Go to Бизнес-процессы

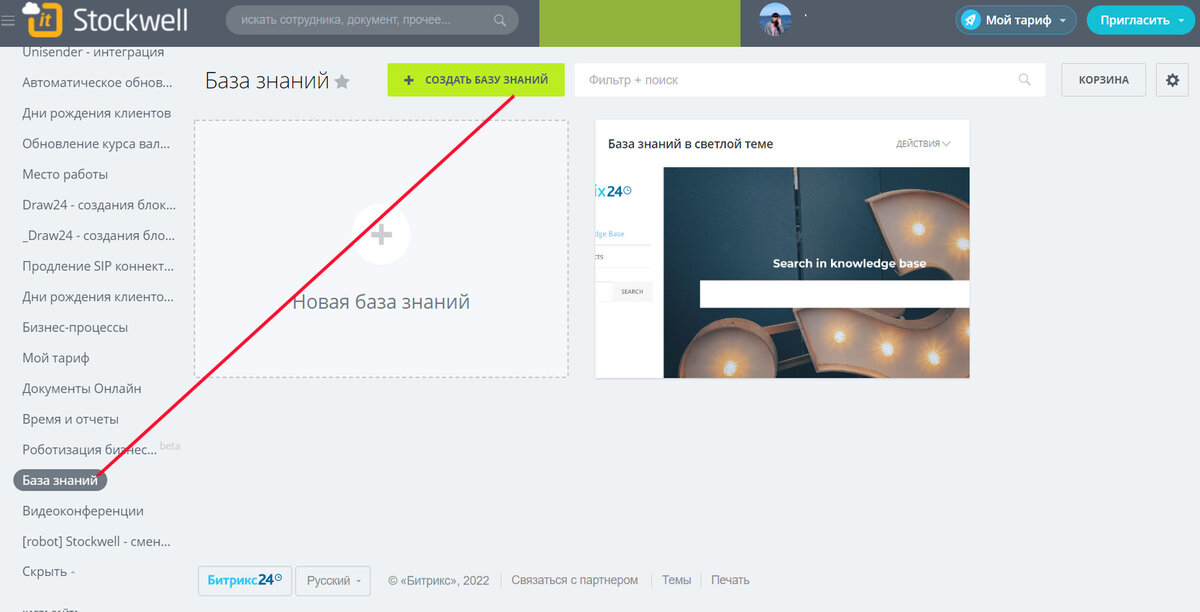tap(75, 327)
